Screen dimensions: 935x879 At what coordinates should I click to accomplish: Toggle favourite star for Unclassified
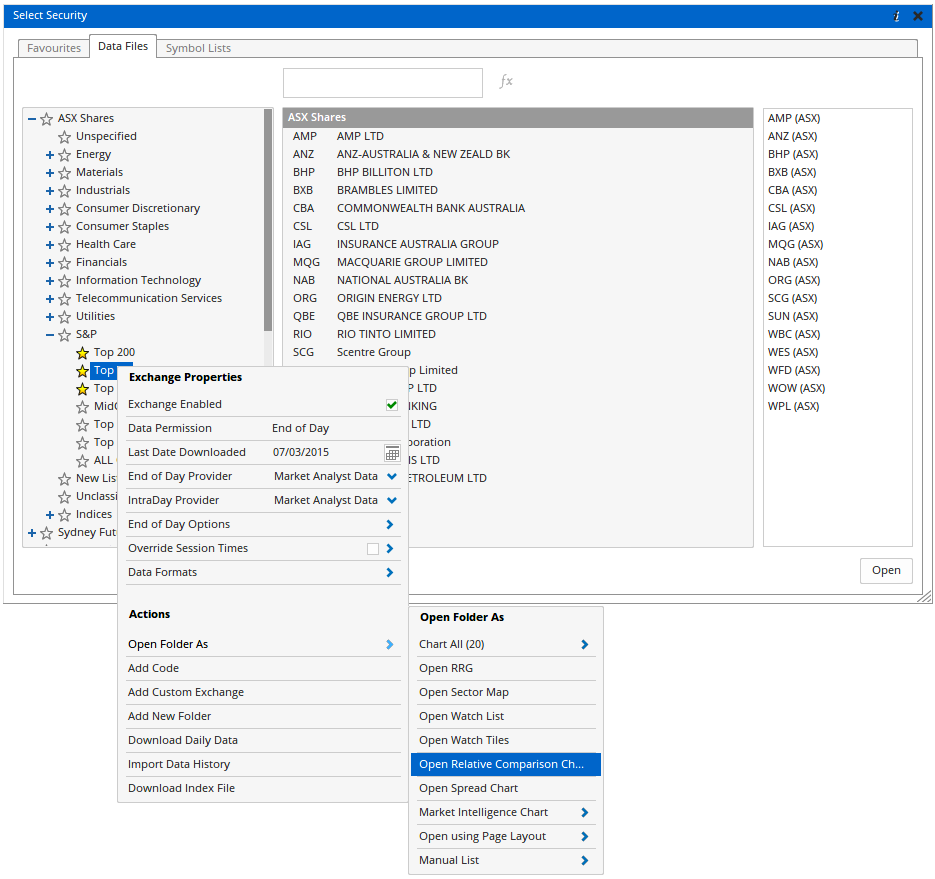[64, 497]
